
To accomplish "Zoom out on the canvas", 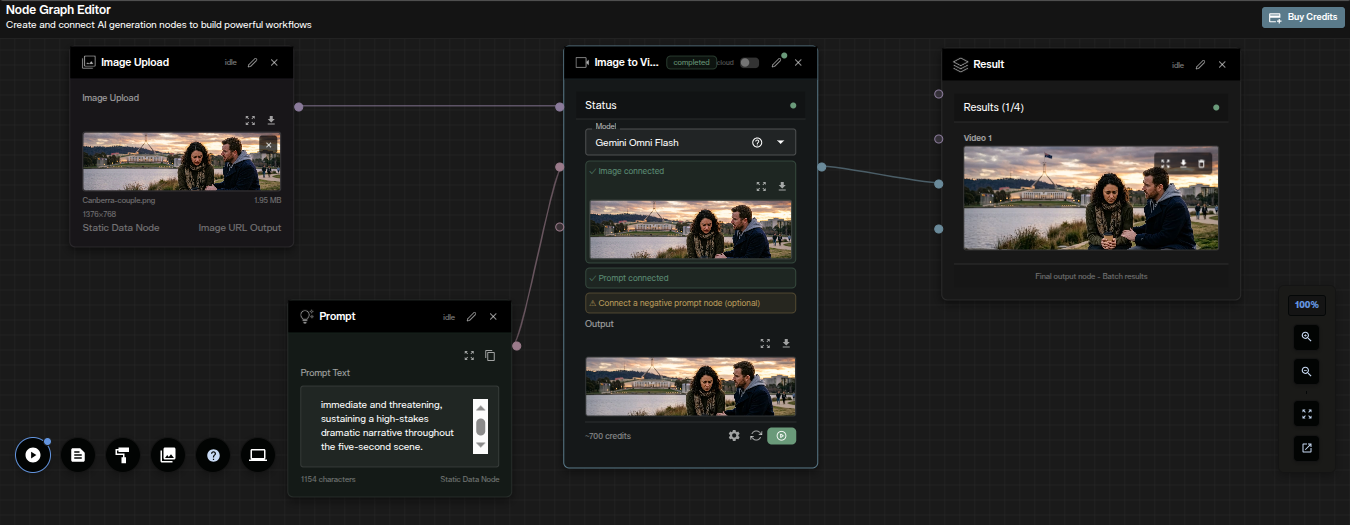I will point(1306,372).
